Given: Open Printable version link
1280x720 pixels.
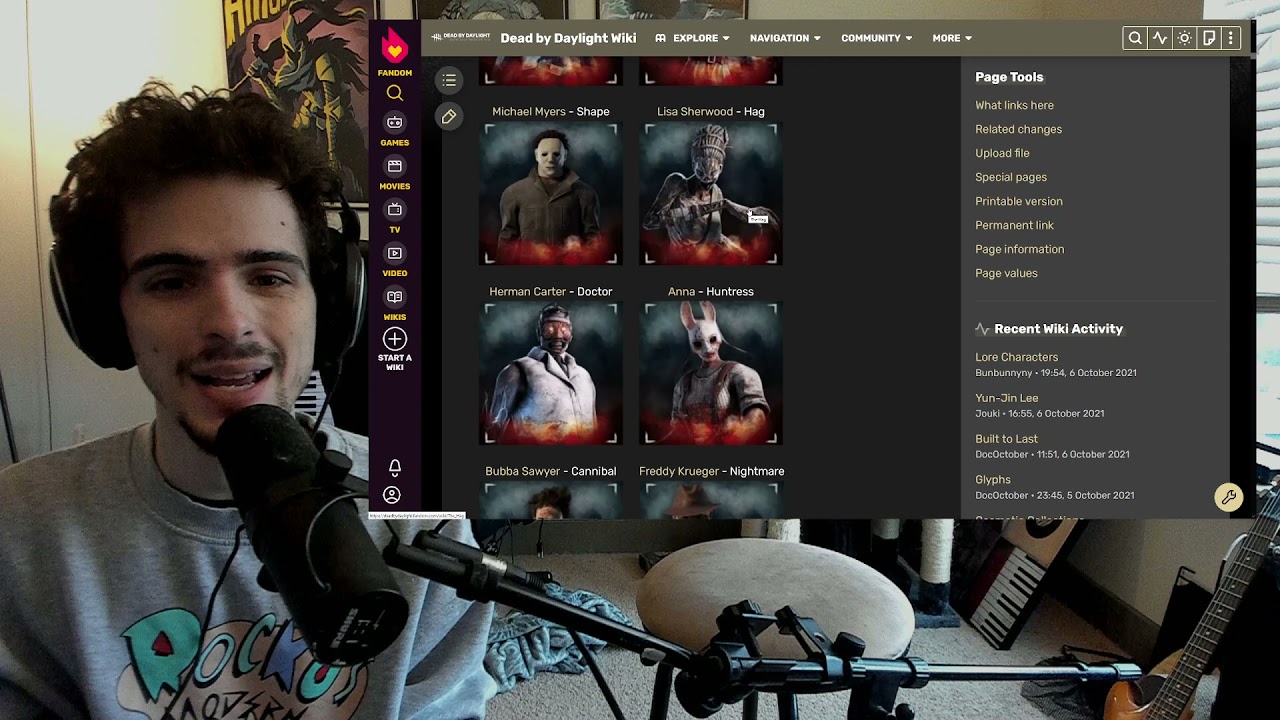Looking at the screenshot, I should pos(1019,201).
